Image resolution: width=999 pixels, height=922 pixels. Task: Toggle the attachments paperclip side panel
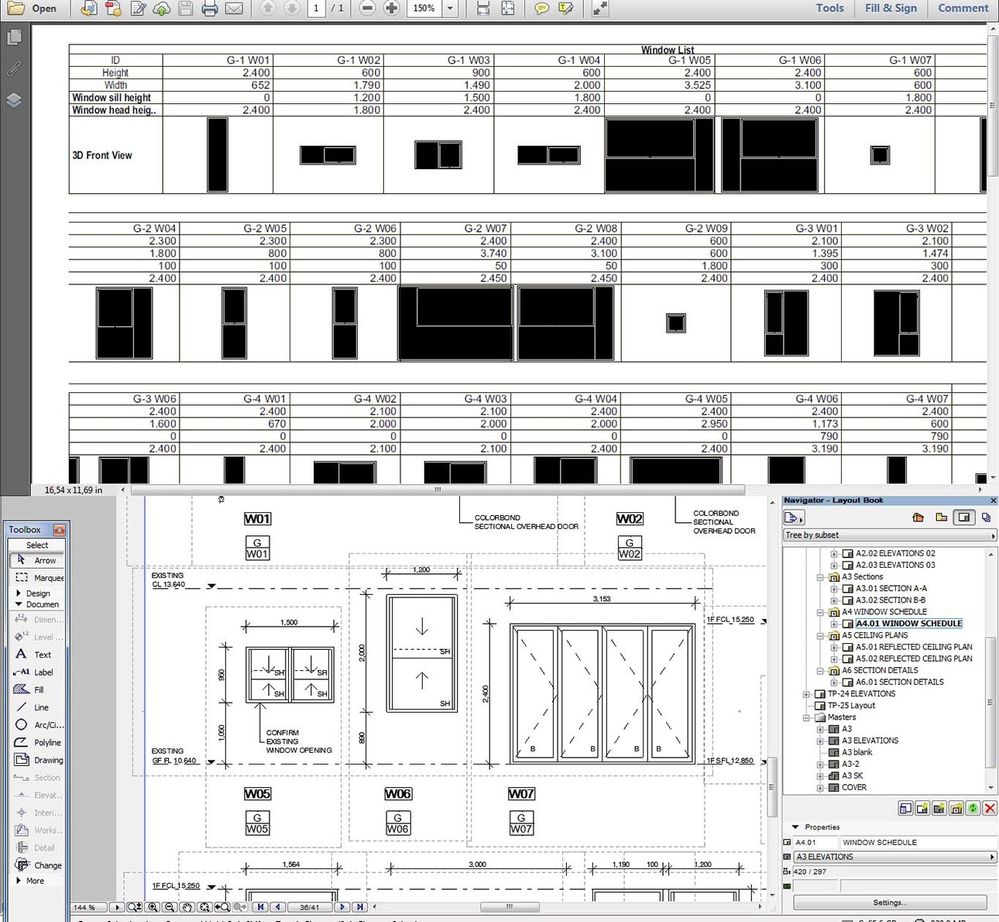coord(14,68)
